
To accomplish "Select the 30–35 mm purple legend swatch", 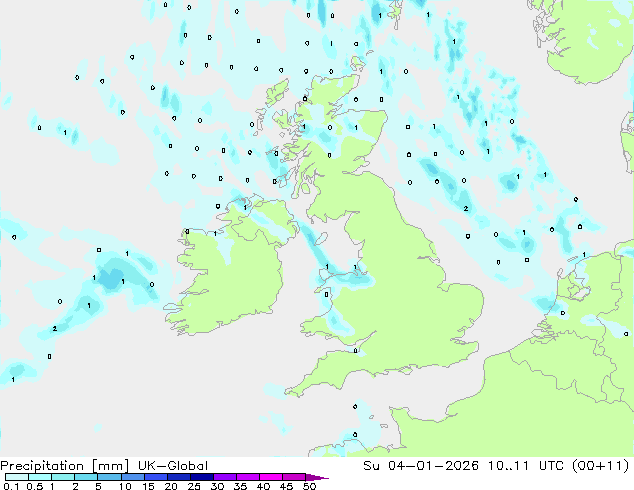I will 224,477.
